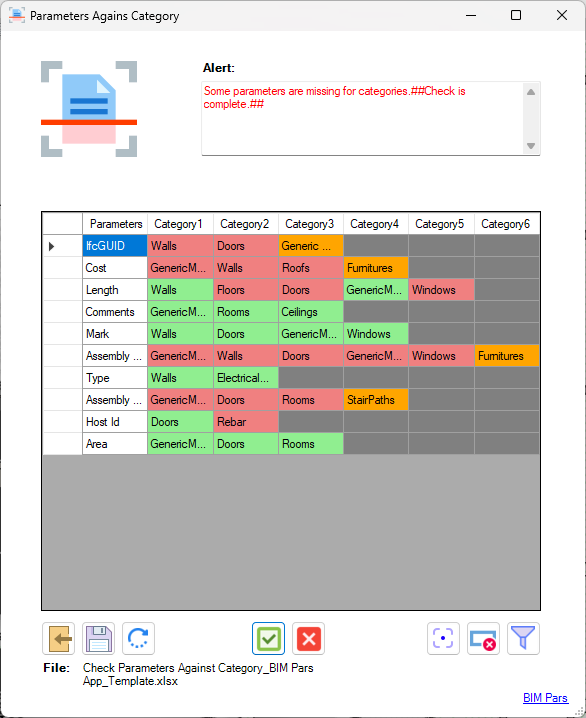Viewport: 586px width, 718px height.
Task: Click the orange Furnitures cell in the Cost row
Action: [x=376, y=268]
